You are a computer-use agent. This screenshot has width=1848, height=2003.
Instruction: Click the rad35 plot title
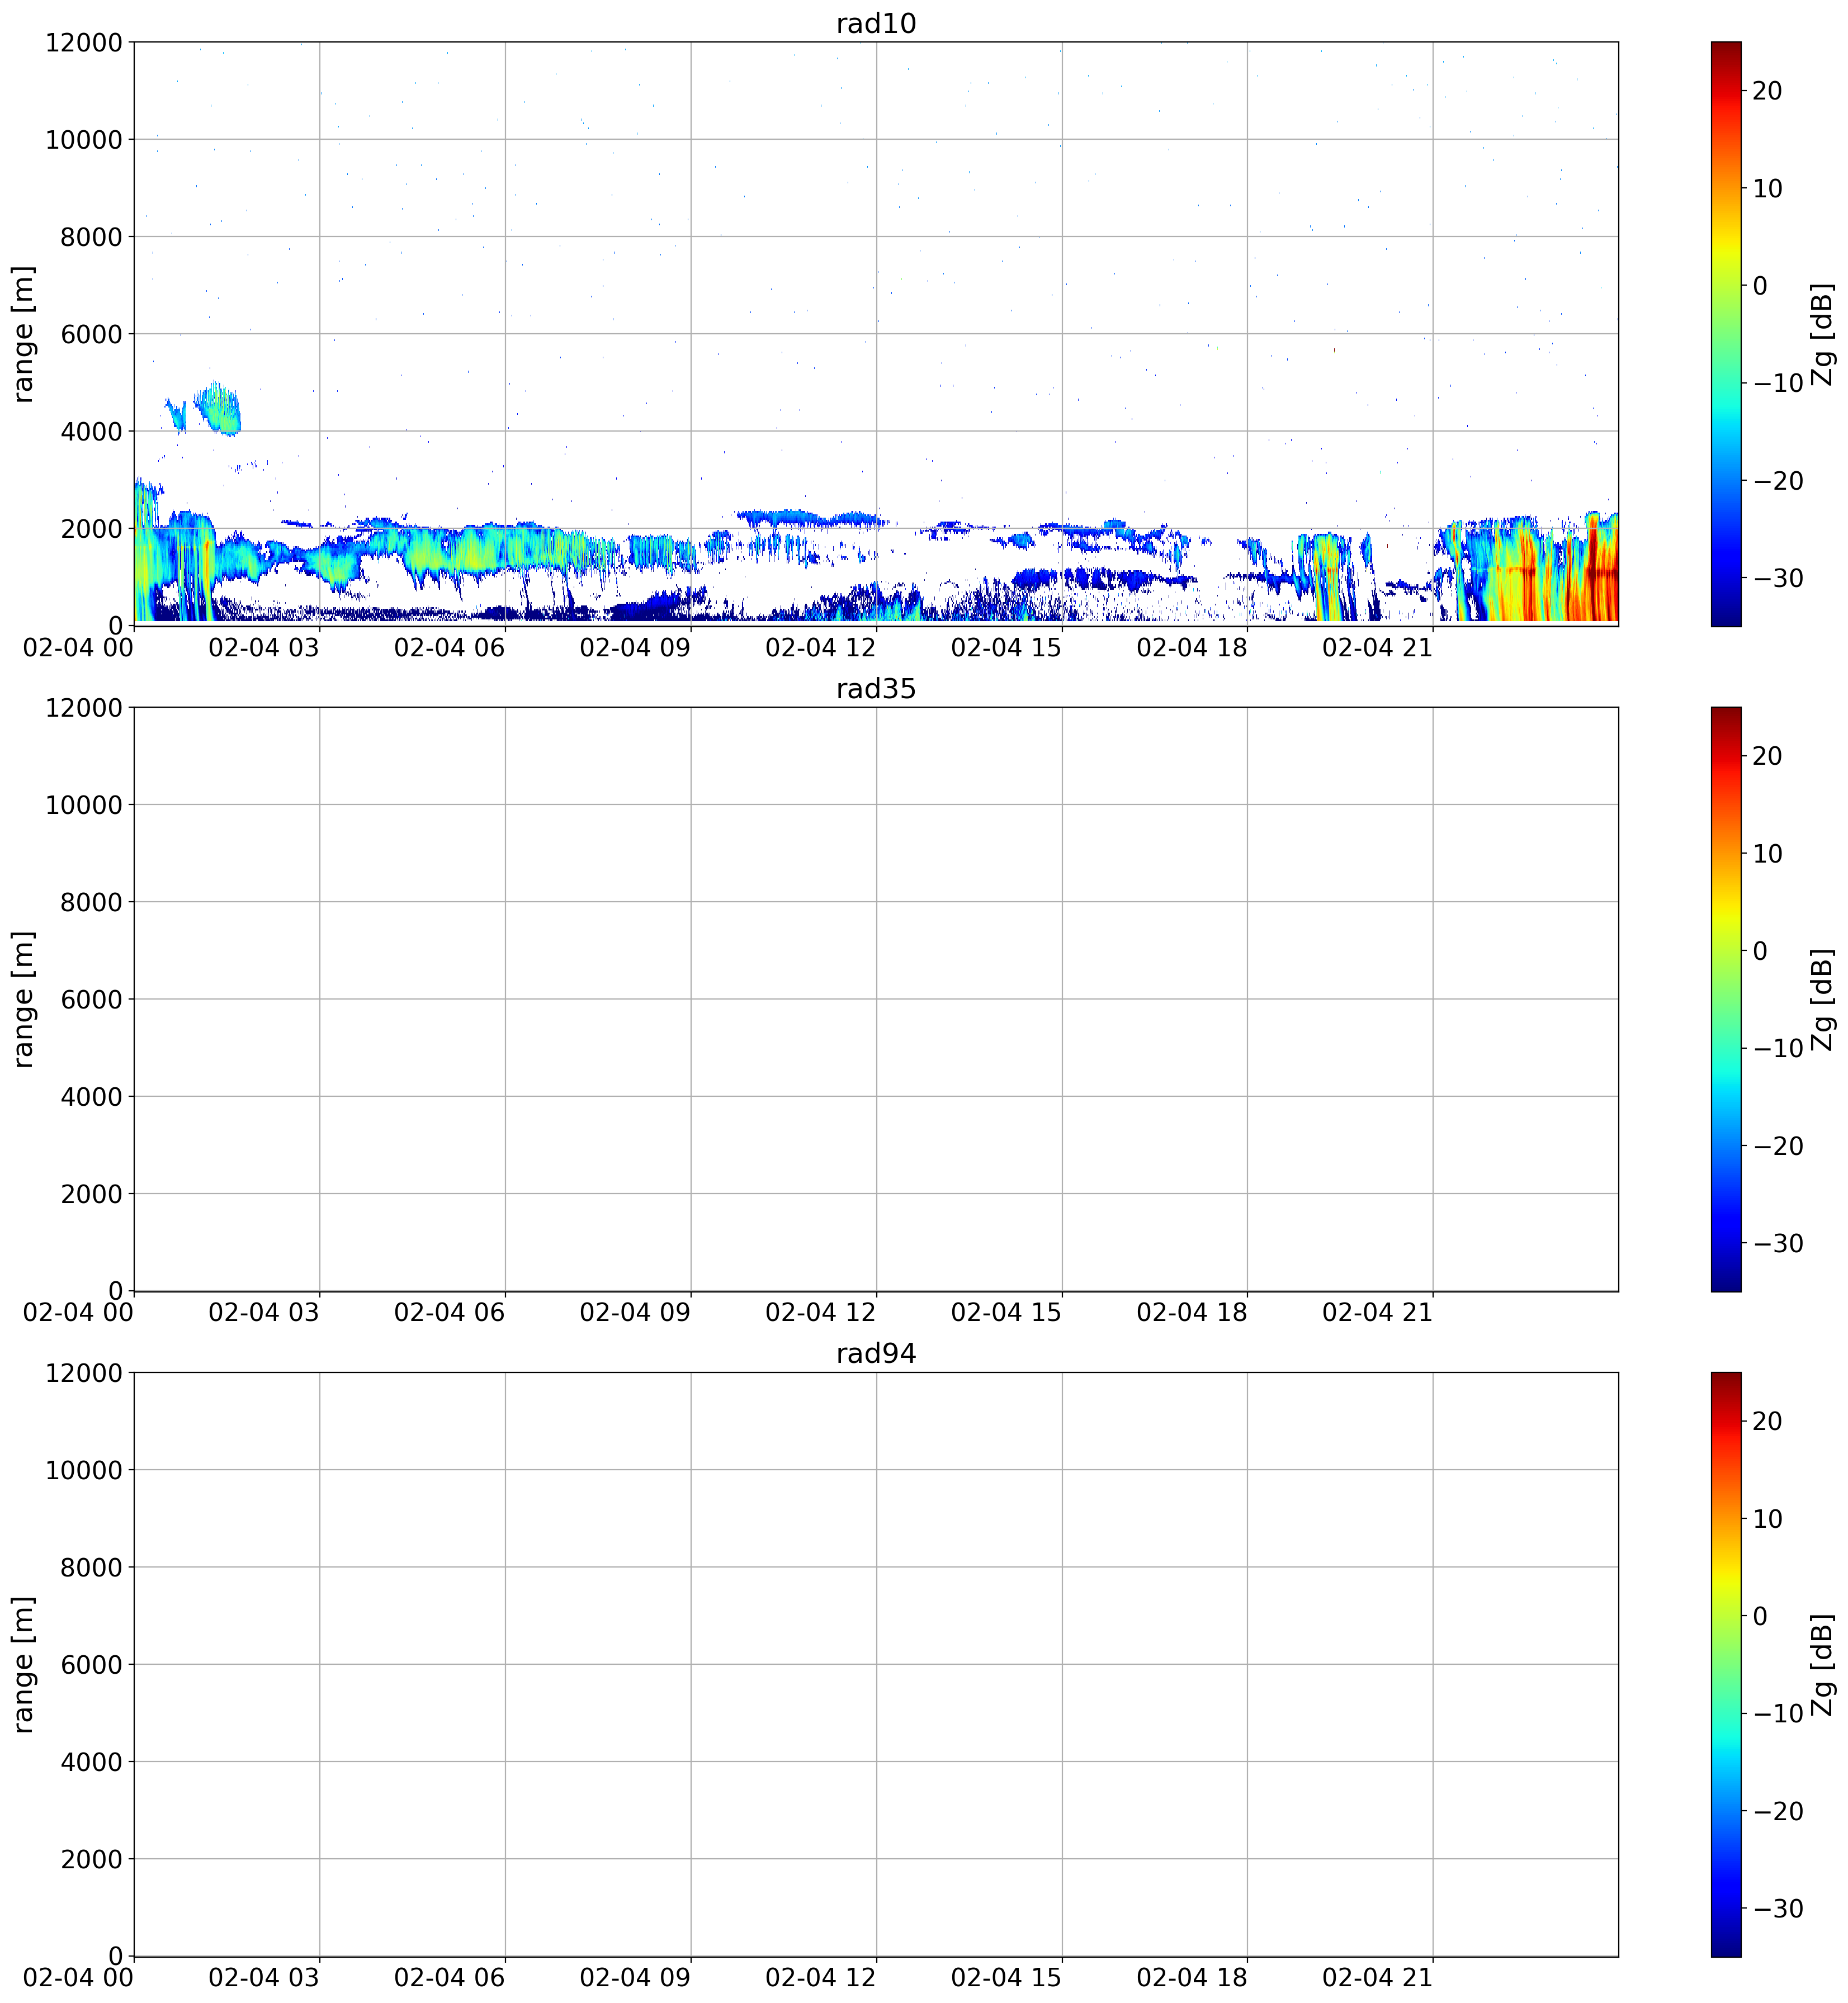click(876, 689)
